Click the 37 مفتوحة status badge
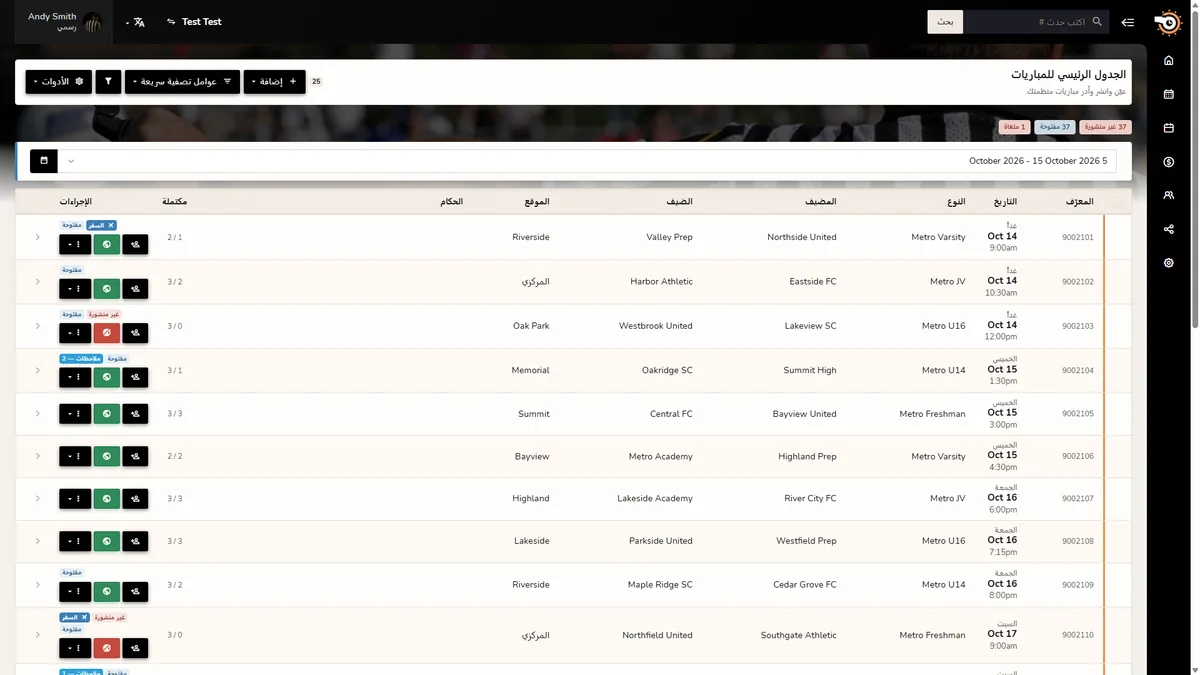The width and height of the screenshot is (1200, 675). pyautogui.click(x=1054, y=127)
